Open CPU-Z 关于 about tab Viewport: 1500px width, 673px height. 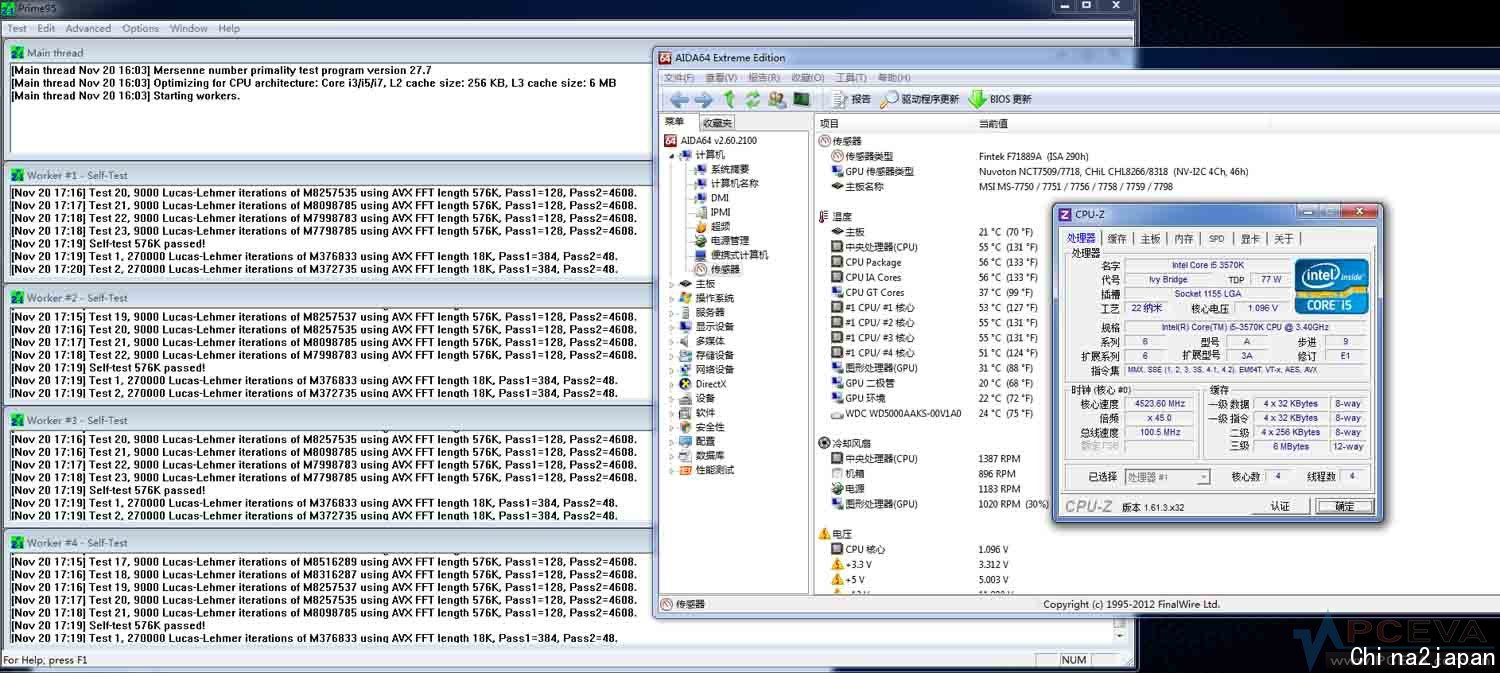pos(1283,238)
